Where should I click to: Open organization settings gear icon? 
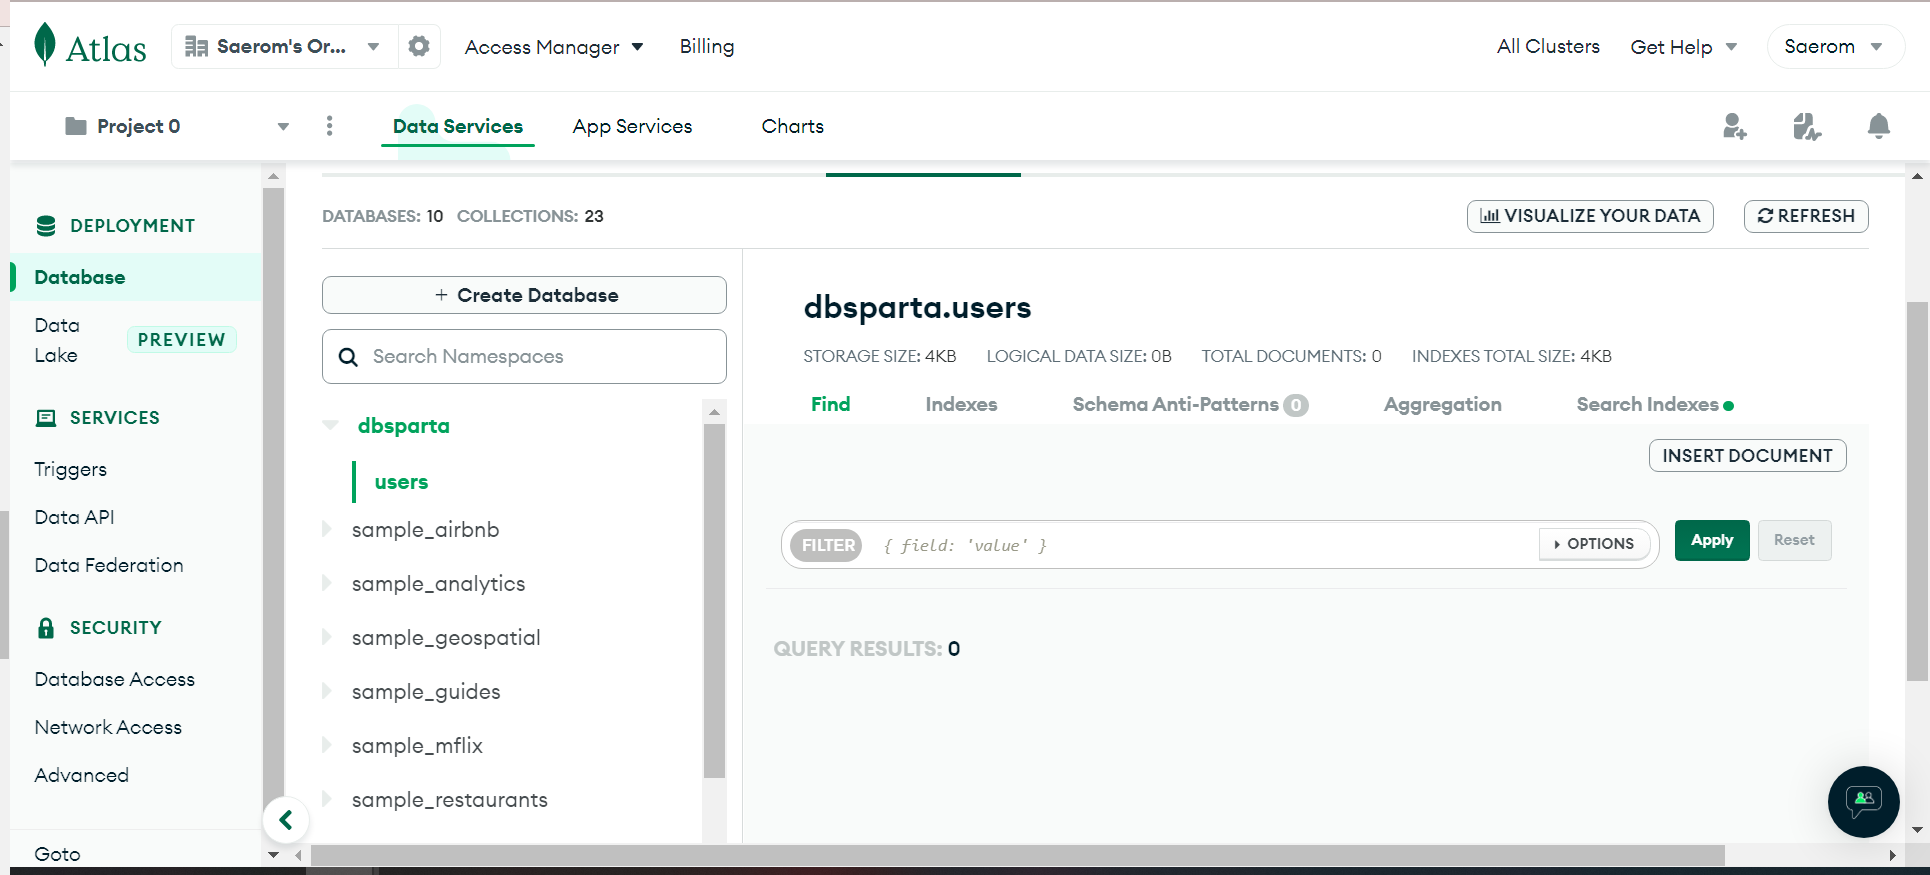[x=419, y=46]
